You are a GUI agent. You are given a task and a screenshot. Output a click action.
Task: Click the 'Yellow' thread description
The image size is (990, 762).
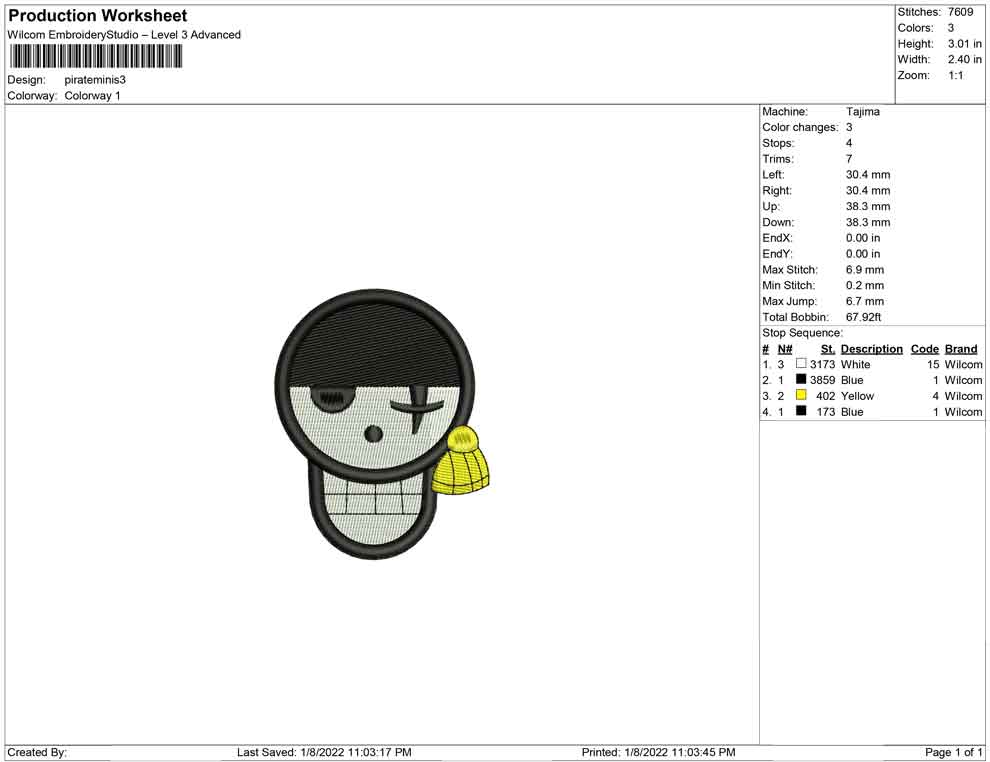tap(857, 396)
